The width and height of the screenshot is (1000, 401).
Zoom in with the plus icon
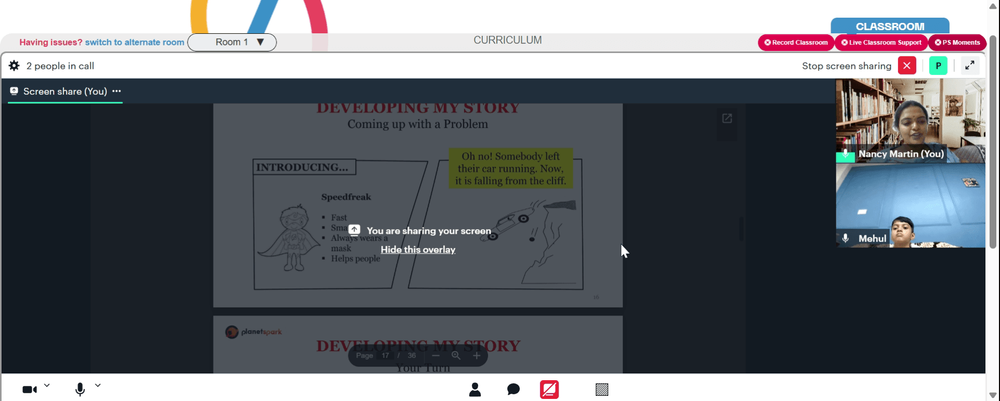(x=476, y=356)
